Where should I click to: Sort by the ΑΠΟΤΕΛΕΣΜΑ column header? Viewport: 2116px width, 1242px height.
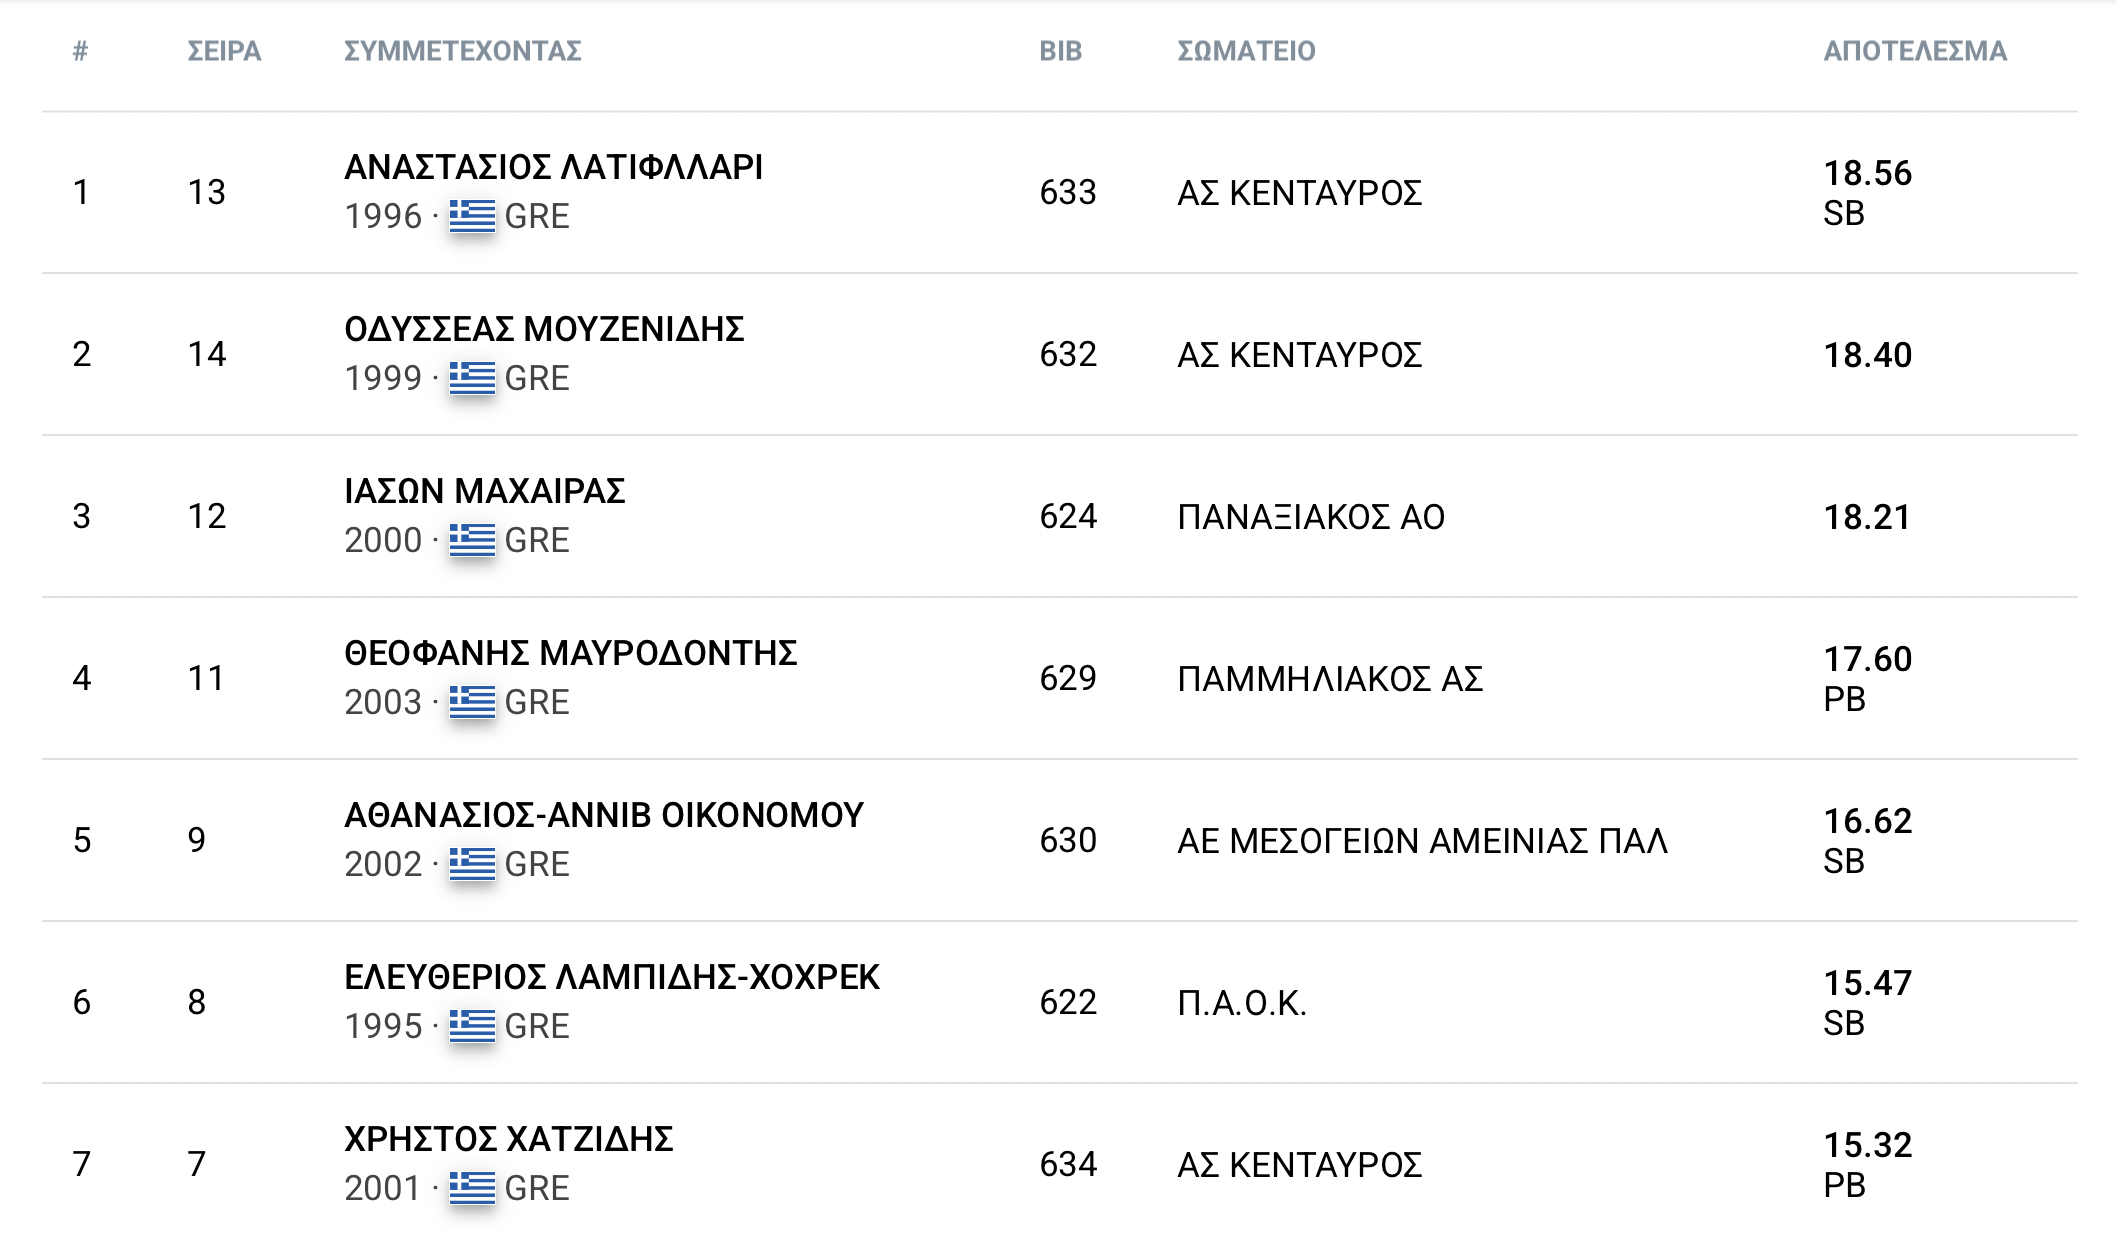pyautogui.click(x=1915, y=51)
